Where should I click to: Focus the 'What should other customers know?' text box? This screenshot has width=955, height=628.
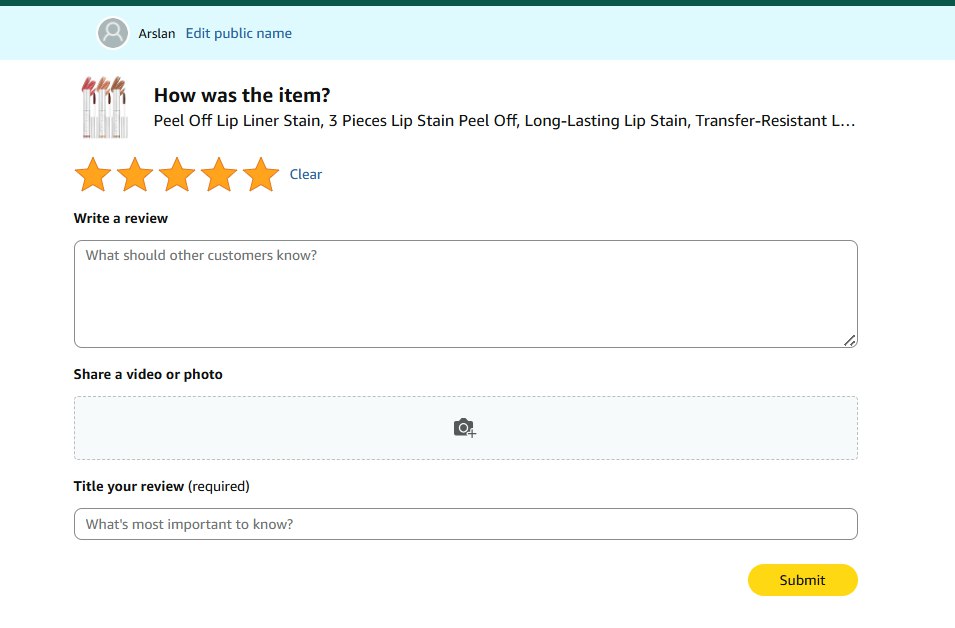tap(465, 294)
